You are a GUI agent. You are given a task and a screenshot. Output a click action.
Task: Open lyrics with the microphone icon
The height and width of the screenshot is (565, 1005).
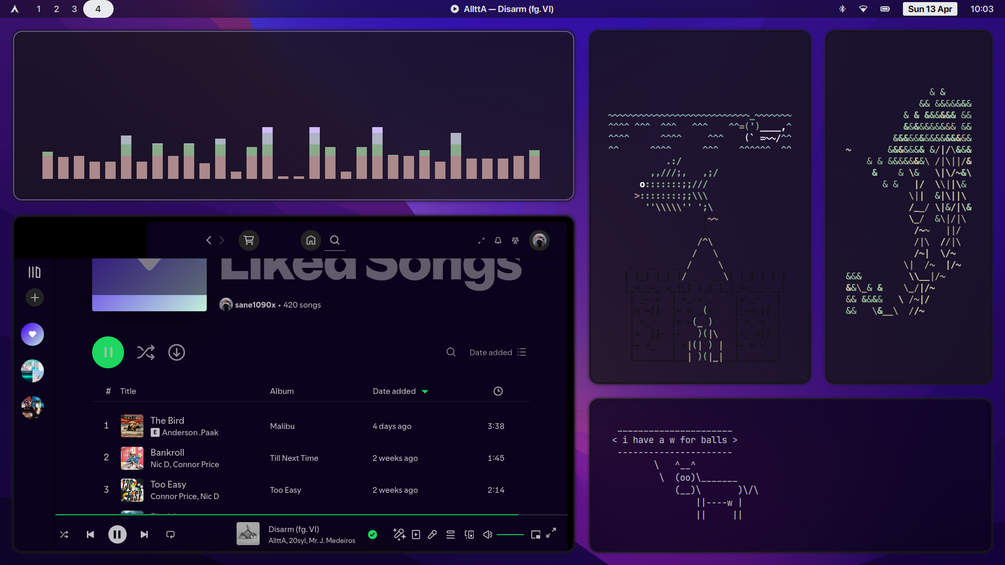pos(433,534)
